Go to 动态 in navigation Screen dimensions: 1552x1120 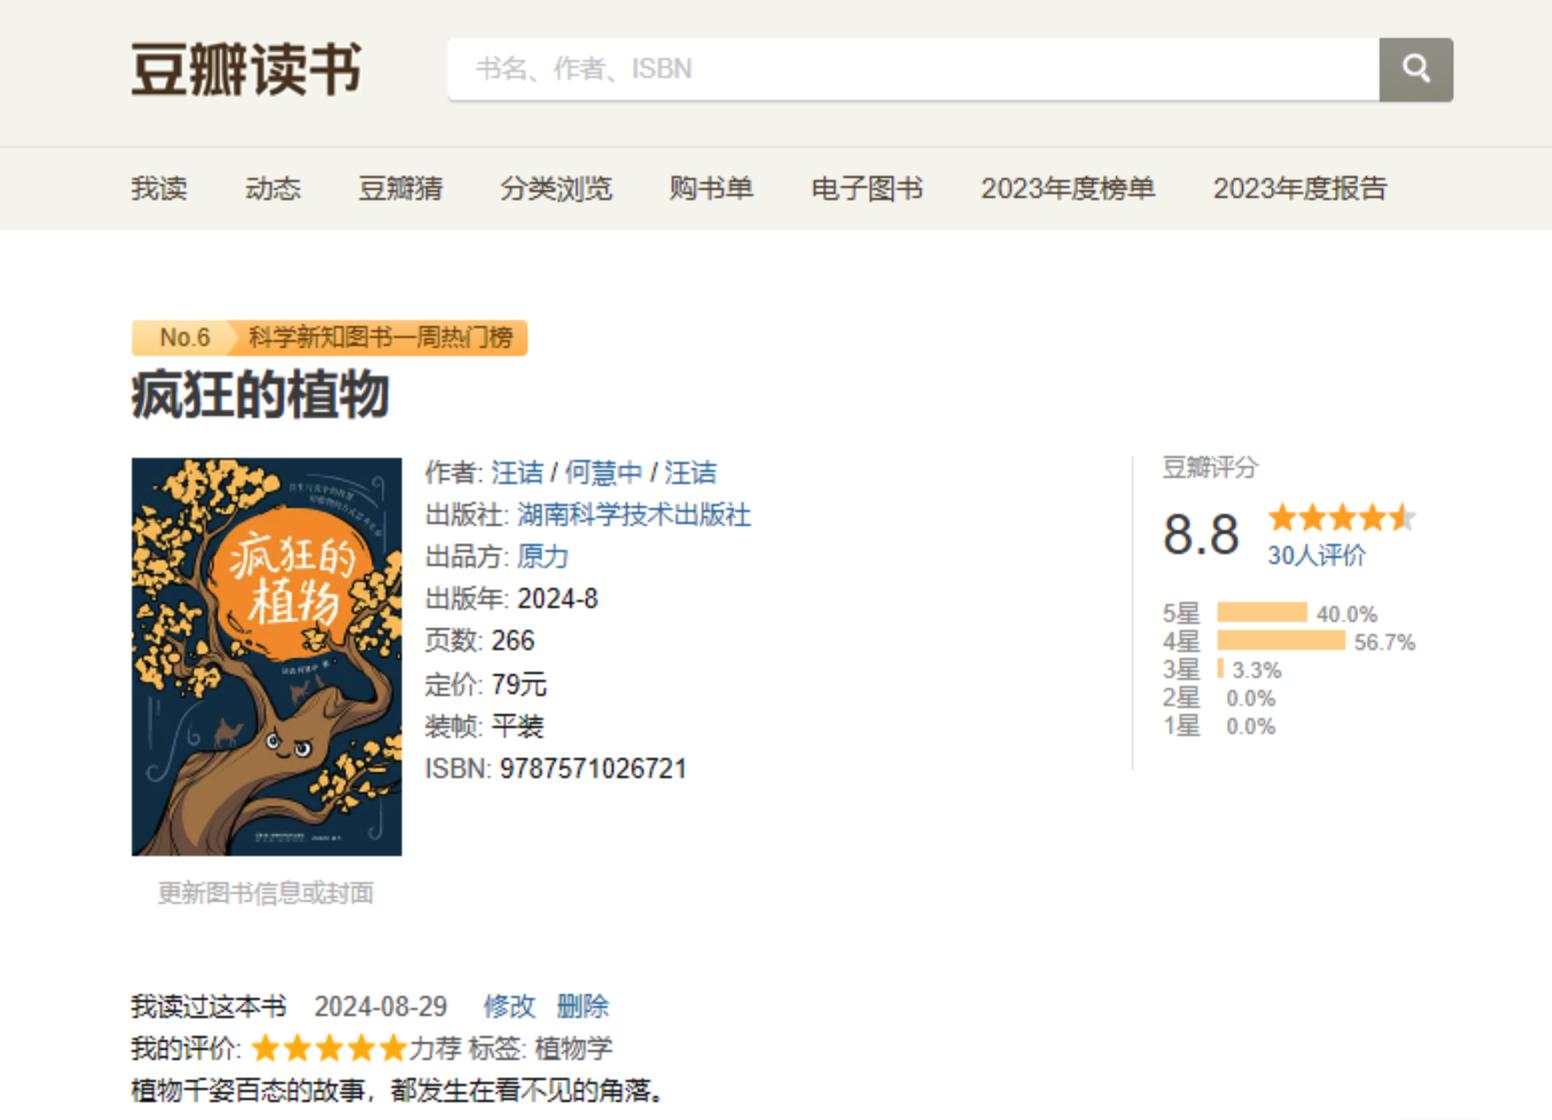(272, 189)
